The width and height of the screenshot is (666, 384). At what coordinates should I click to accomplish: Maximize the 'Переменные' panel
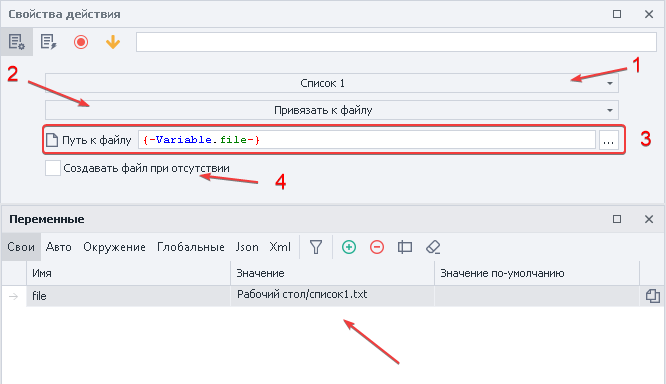coord(617,219)
